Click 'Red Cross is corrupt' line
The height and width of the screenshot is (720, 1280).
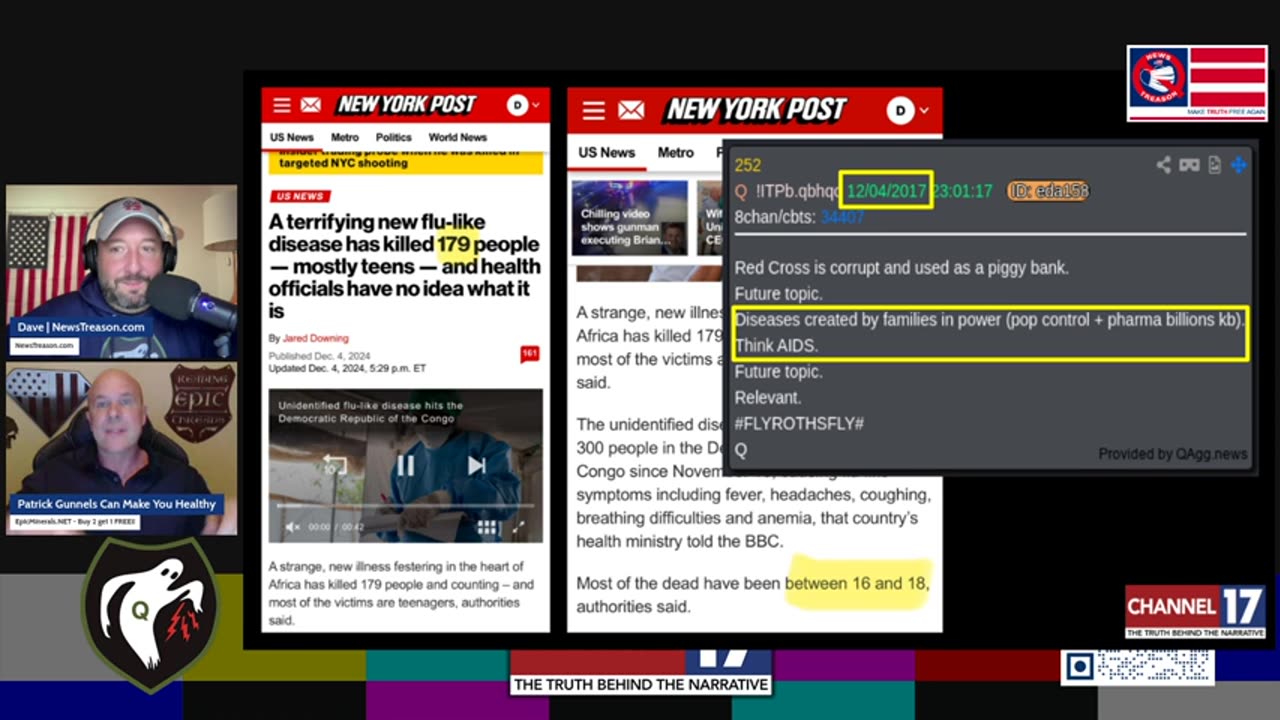point(902,268)
